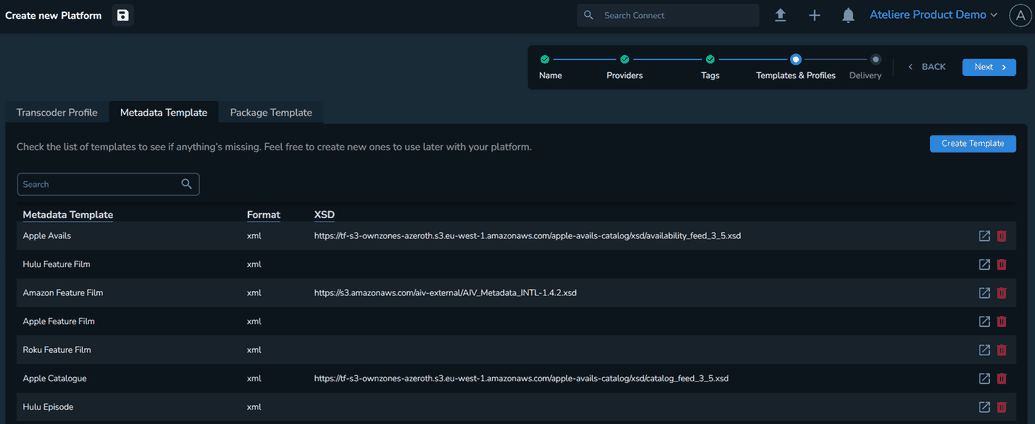Delete the Hulu Episode template
The height and width of the screenshot is (424, 1035).
click(x=1001, y=407)
